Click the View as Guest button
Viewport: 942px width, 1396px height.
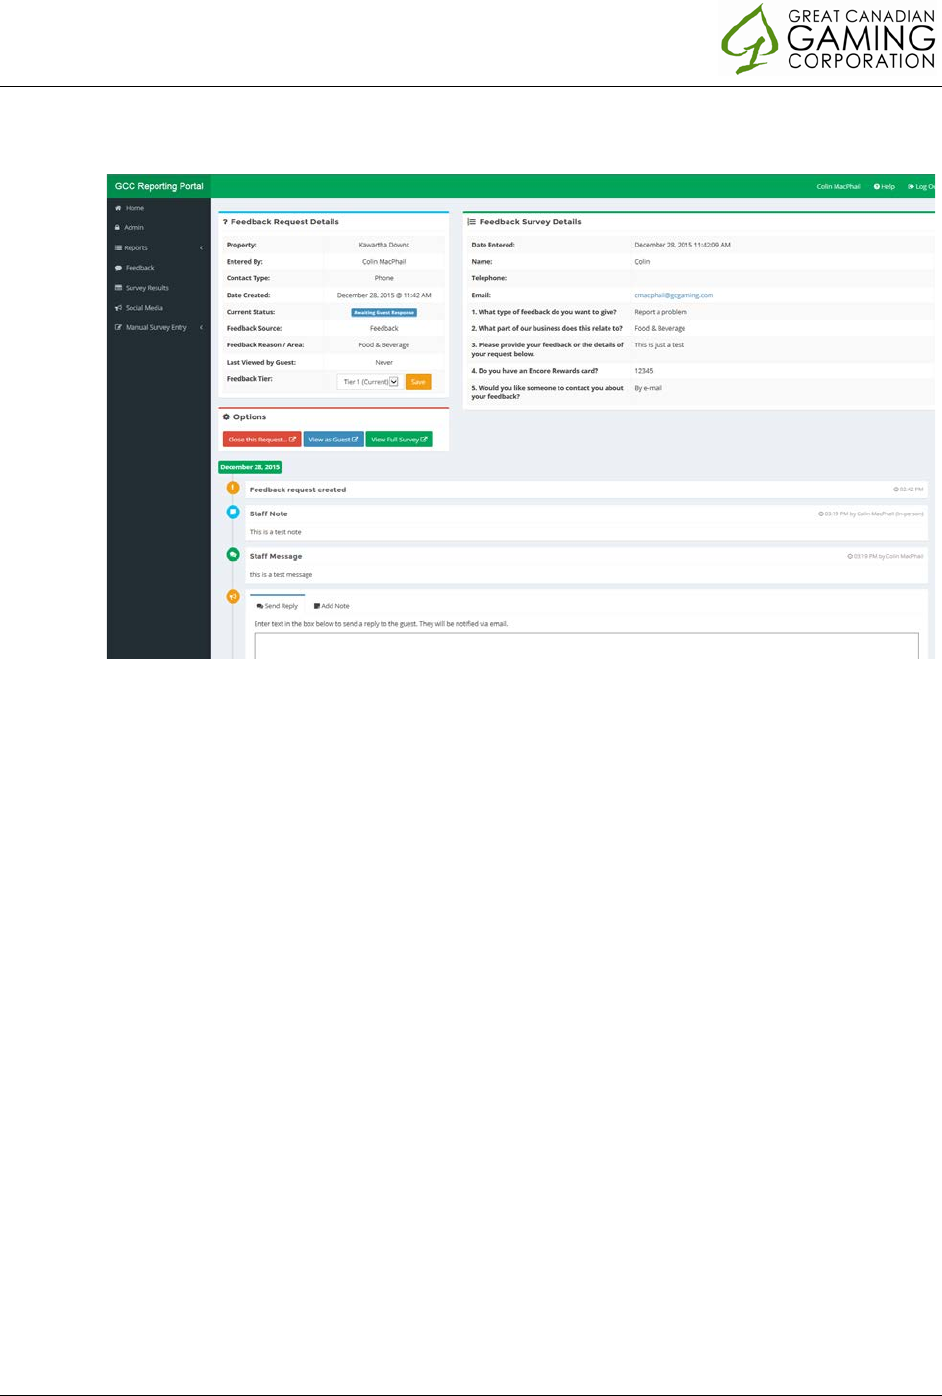pos(333,439)
